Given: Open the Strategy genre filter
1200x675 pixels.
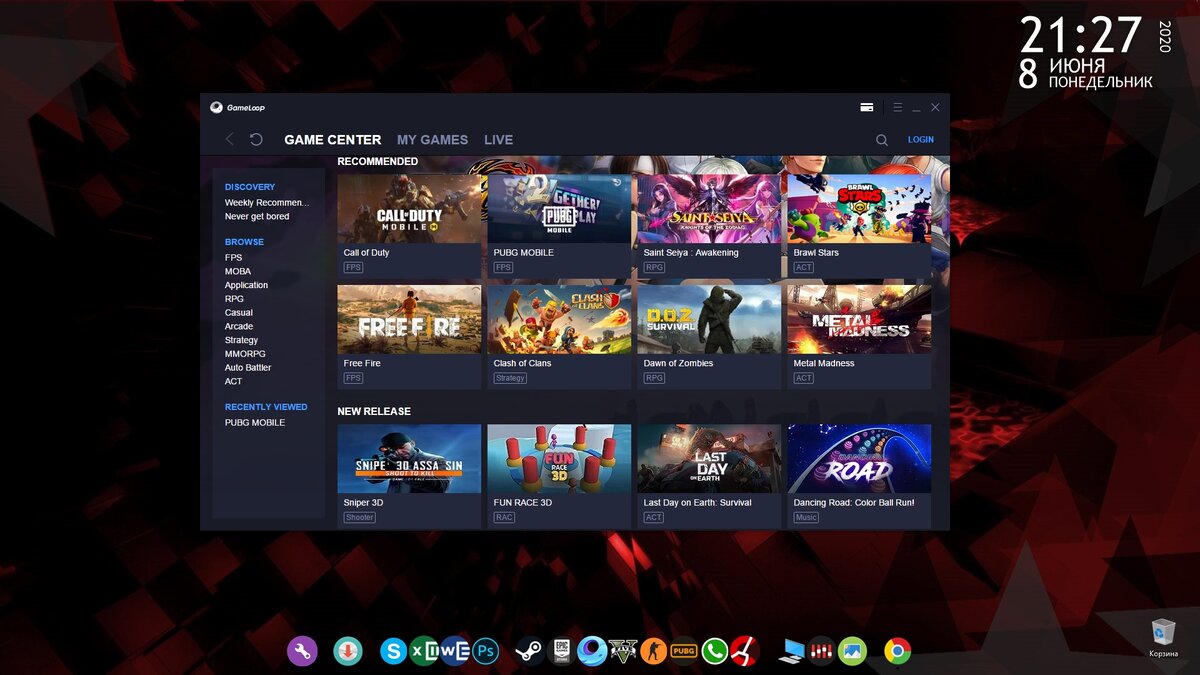Looking at the screenshot, I should click(240, 339).
